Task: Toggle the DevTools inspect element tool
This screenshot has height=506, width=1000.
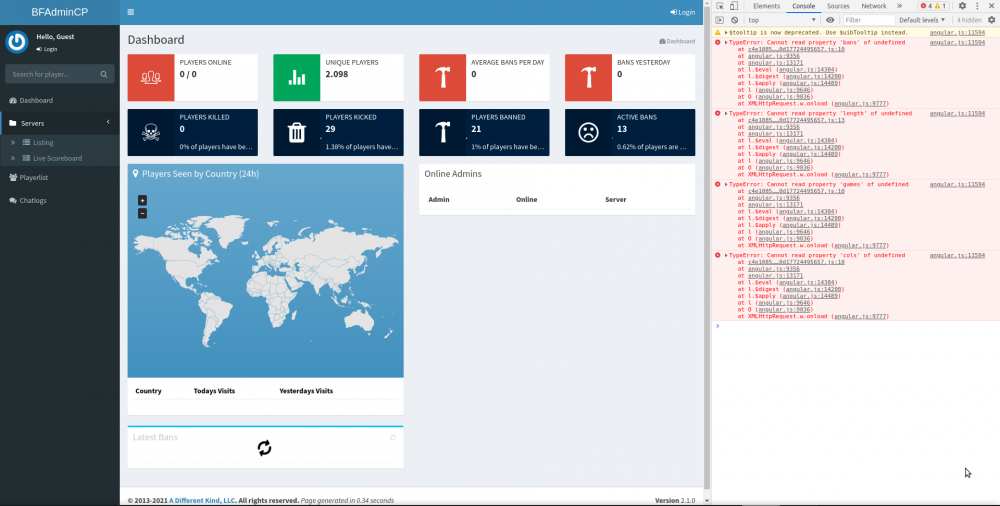Action: 720,6
